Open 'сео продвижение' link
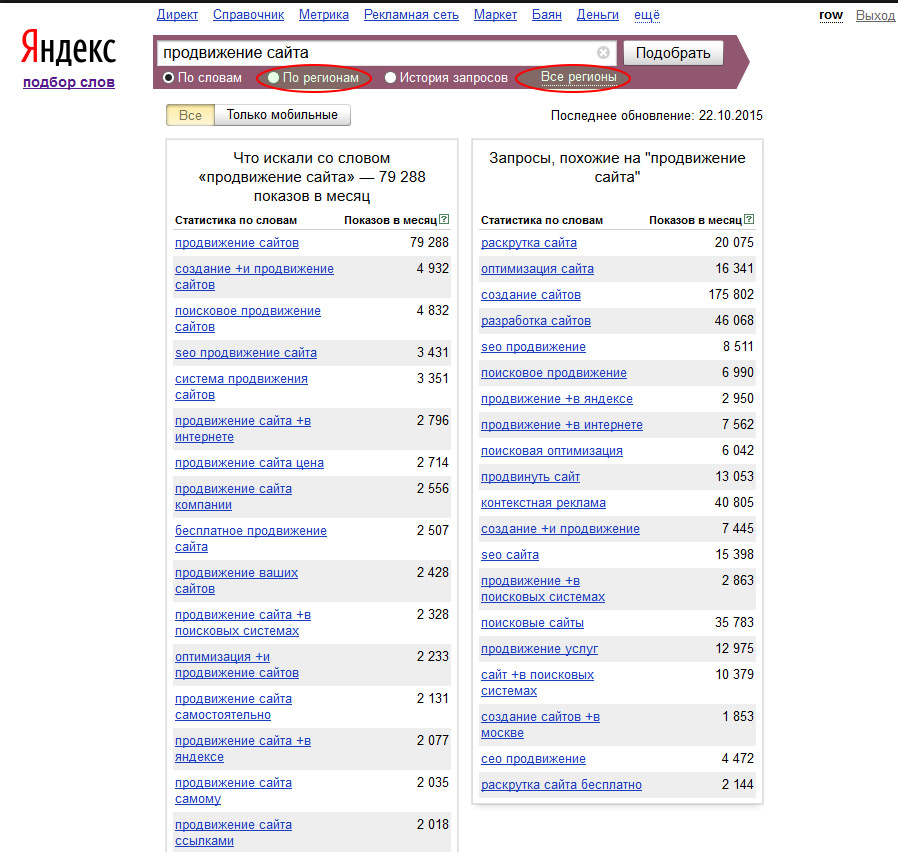The height and width of the screenshot is (852, 898). (x=533, y=759)
